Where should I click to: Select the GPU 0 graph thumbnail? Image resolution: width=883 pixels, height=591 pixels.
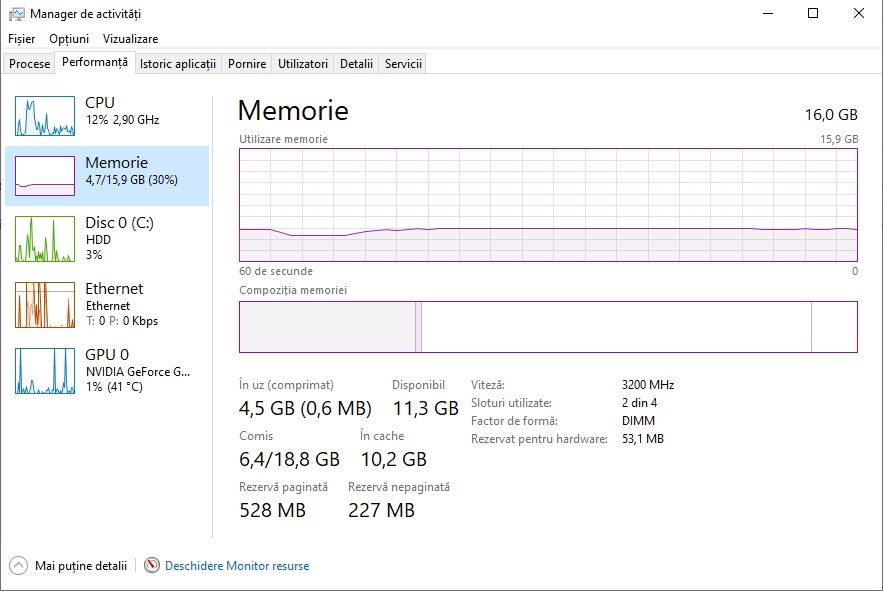tap(45, 370)
